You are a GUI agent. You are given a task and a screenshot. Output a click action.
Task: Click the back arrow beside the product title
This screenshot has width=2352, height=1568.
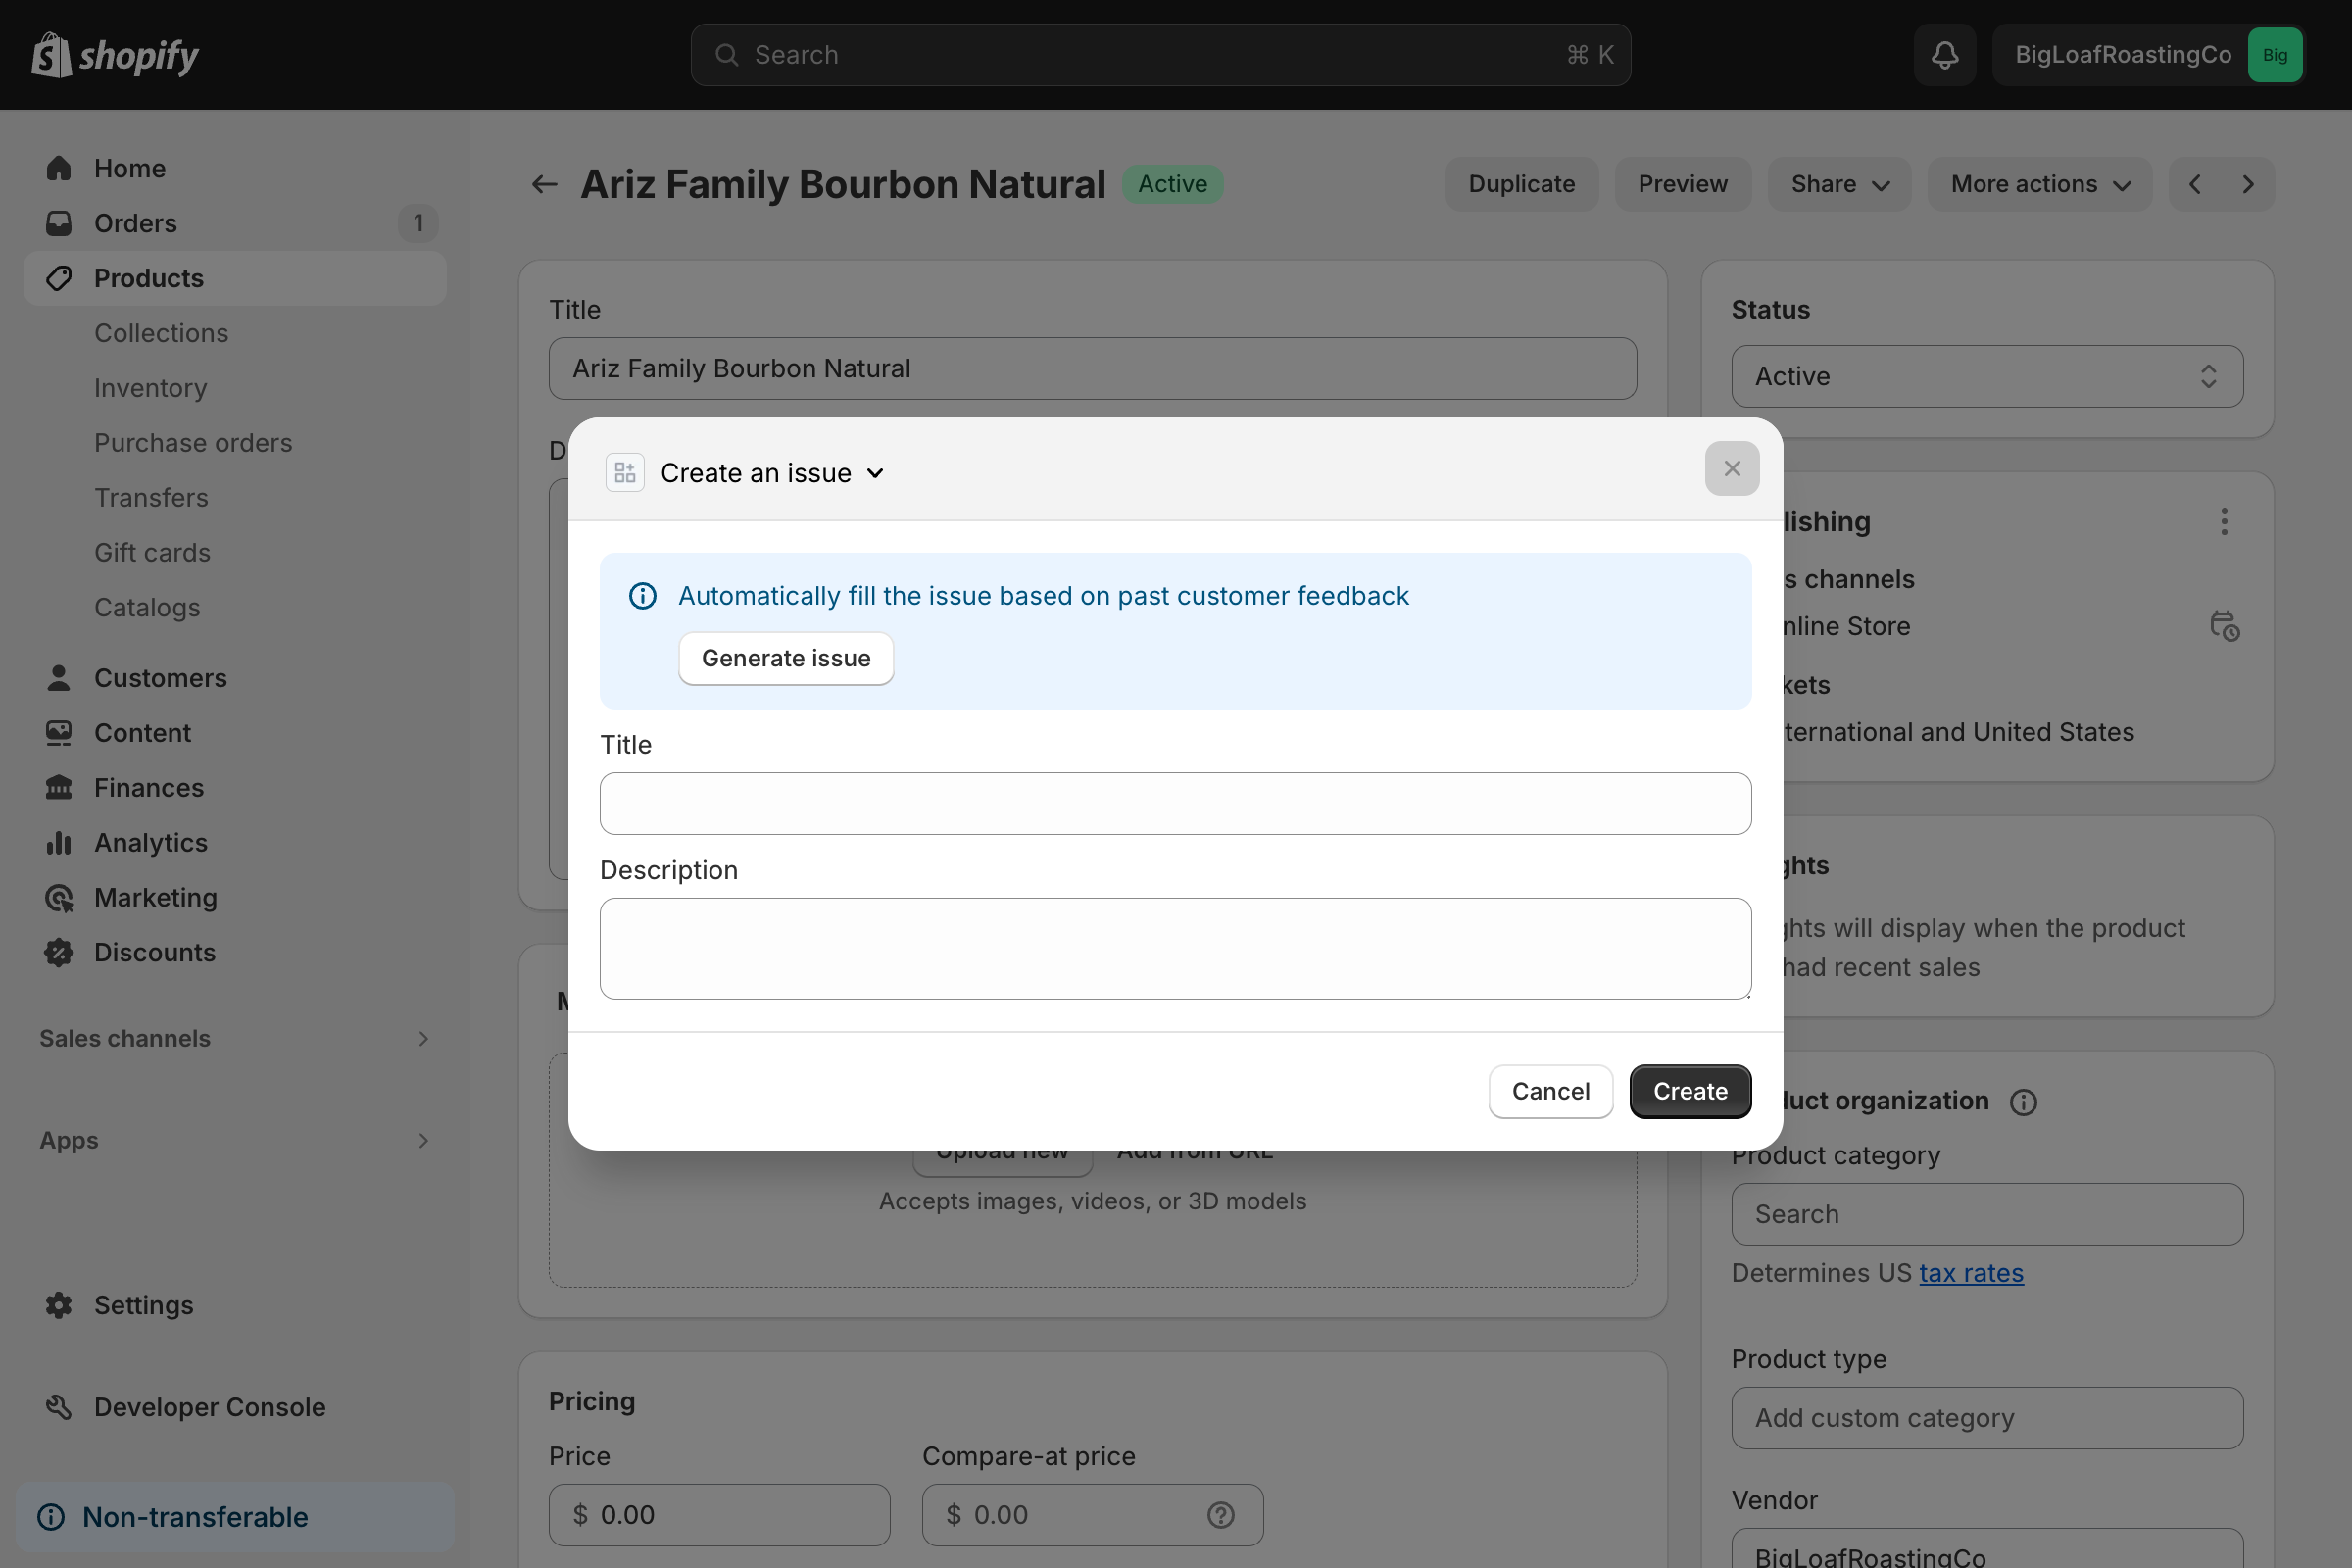[x=543, y=184]
